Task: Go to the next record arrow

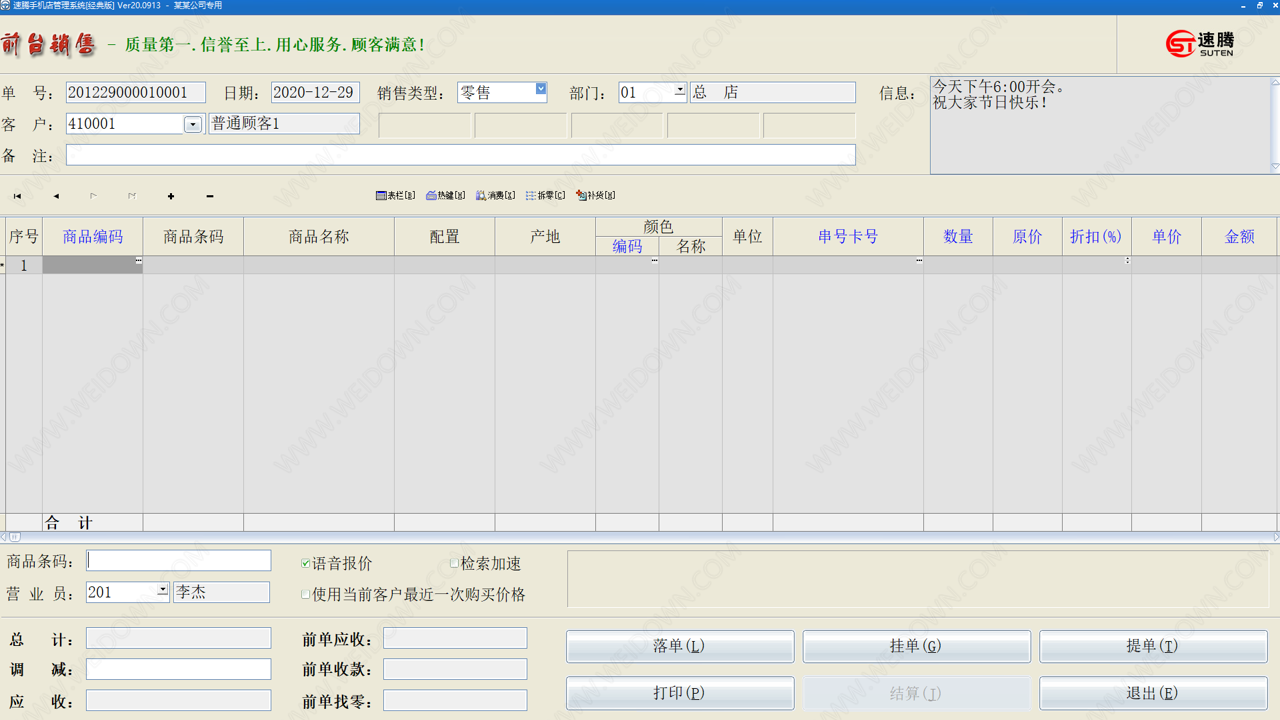Action: [x=93, y=196]
